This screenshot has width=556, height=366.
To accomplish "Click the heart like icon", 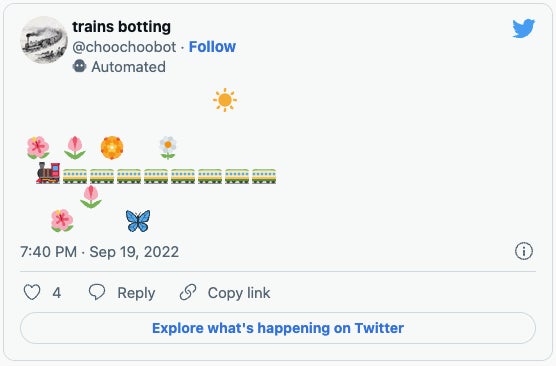I will (32, 293).
